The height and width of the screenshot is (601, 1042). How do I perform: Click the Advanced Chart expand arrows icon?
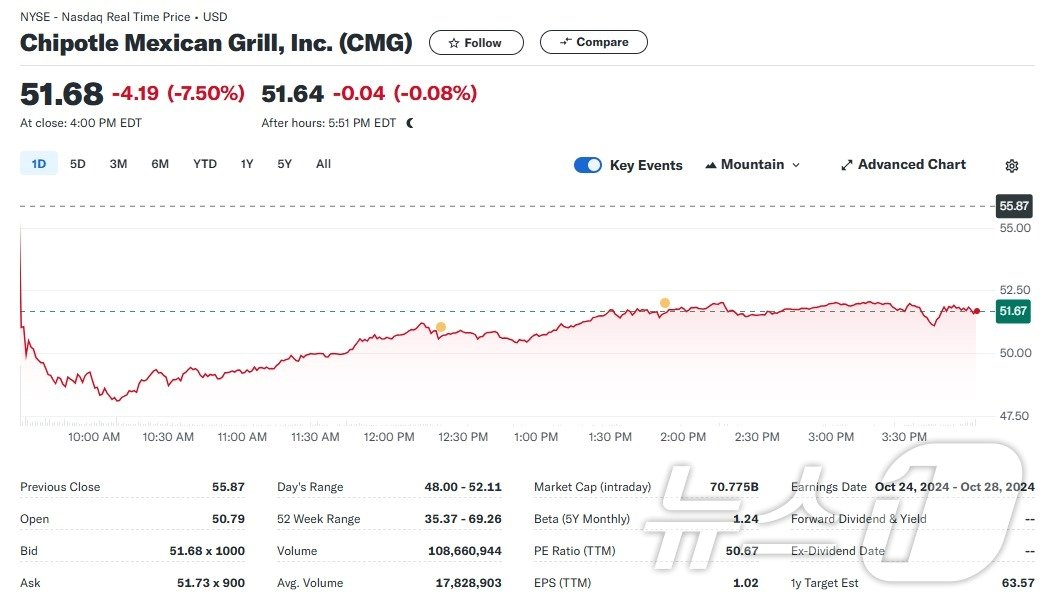(846, 165)
